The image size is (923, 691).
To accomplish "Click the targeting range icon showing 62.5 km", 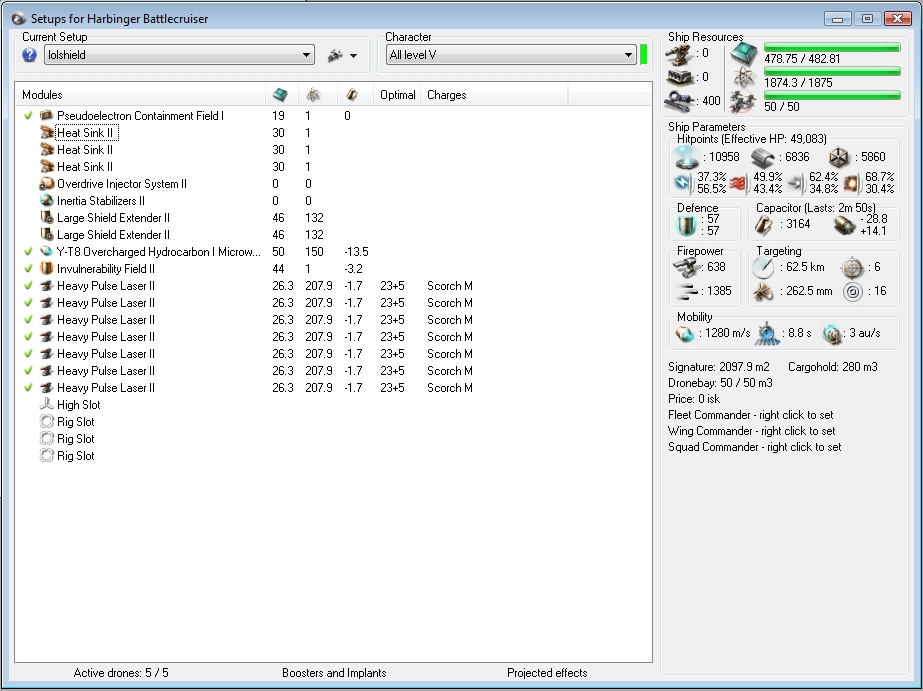I will (763, 267).
